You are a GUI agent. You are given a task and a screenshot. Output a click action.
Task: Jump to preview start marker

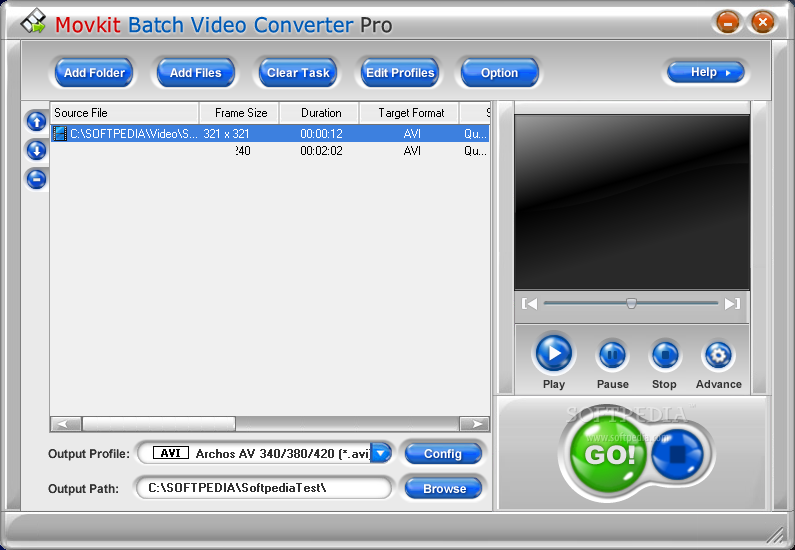pyautogui.click(x=529, y=304)
